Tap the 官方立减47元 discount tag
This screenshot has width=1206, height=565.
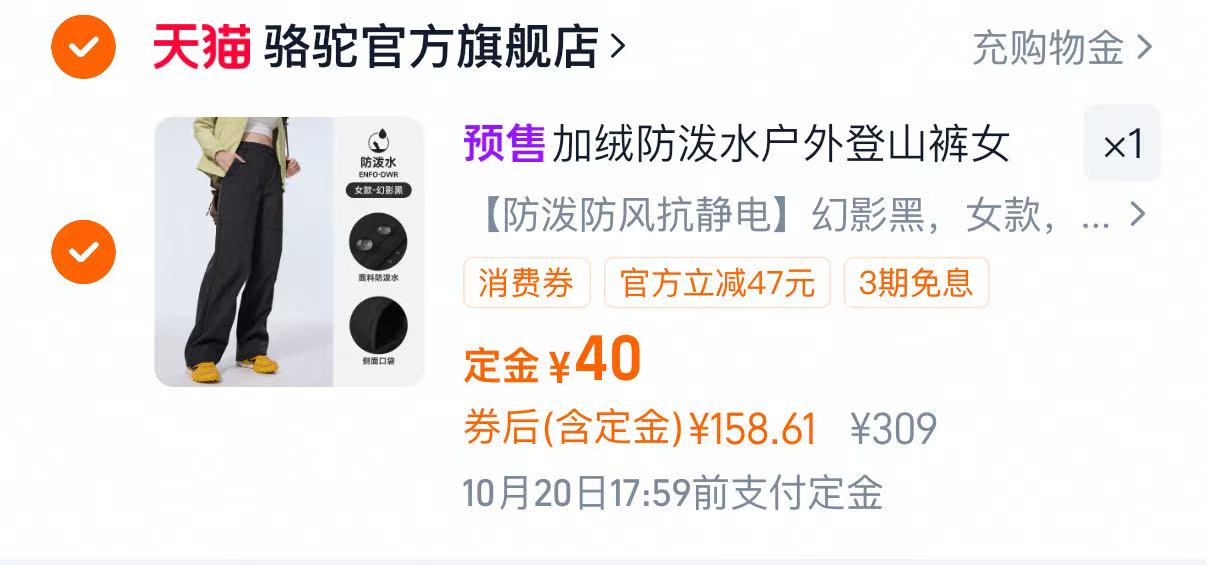pos(717,283)
